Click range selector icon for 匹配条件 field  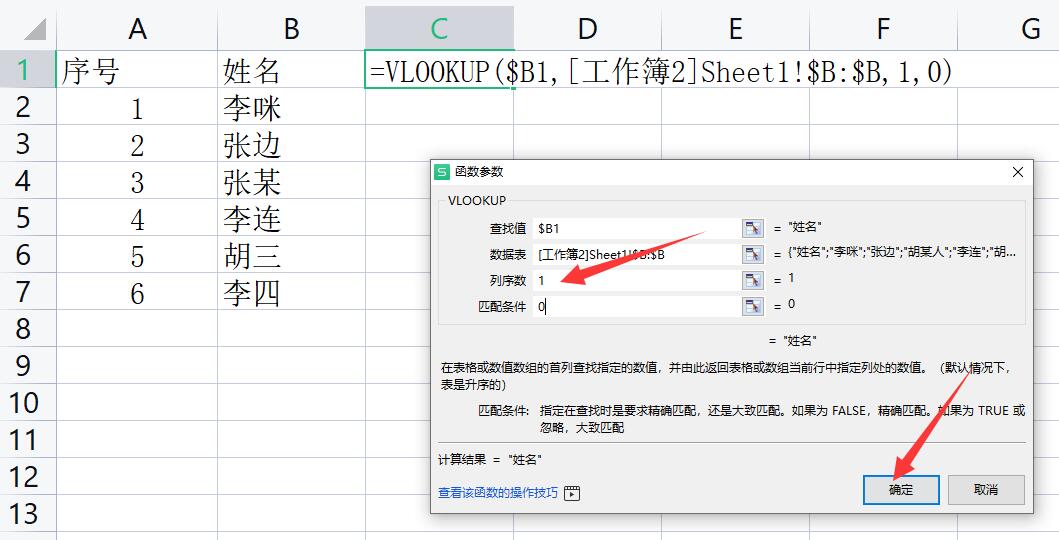click(752, 307)
